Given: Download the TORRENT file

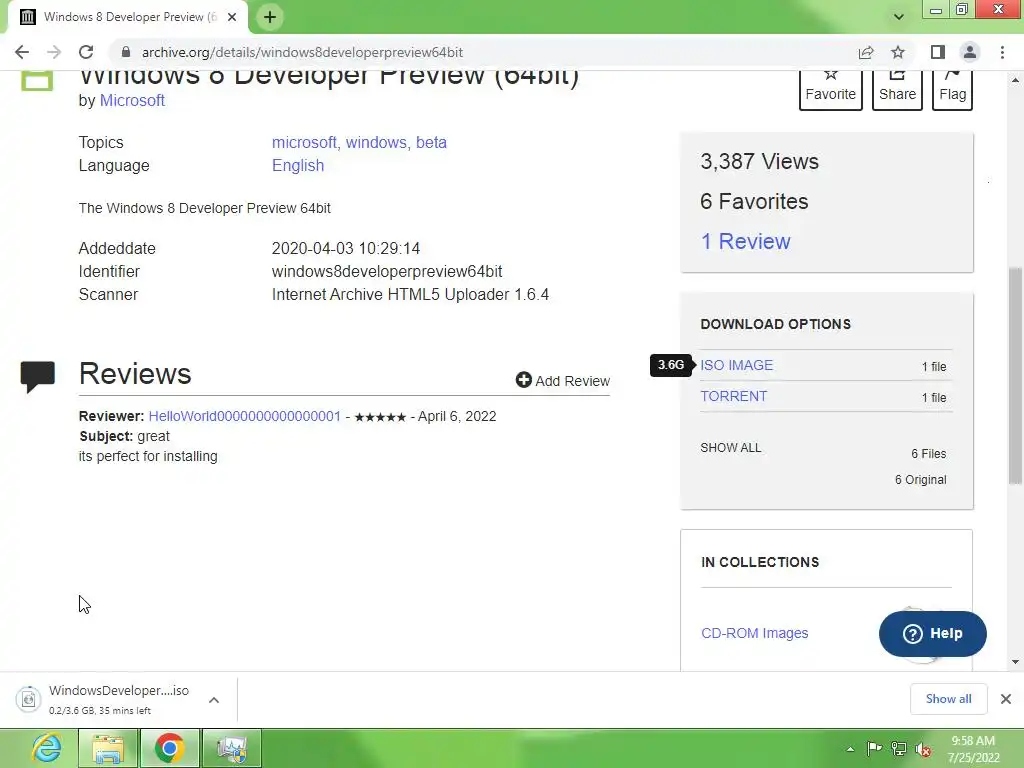Looking at the screenshot, I should coord(733,396).
